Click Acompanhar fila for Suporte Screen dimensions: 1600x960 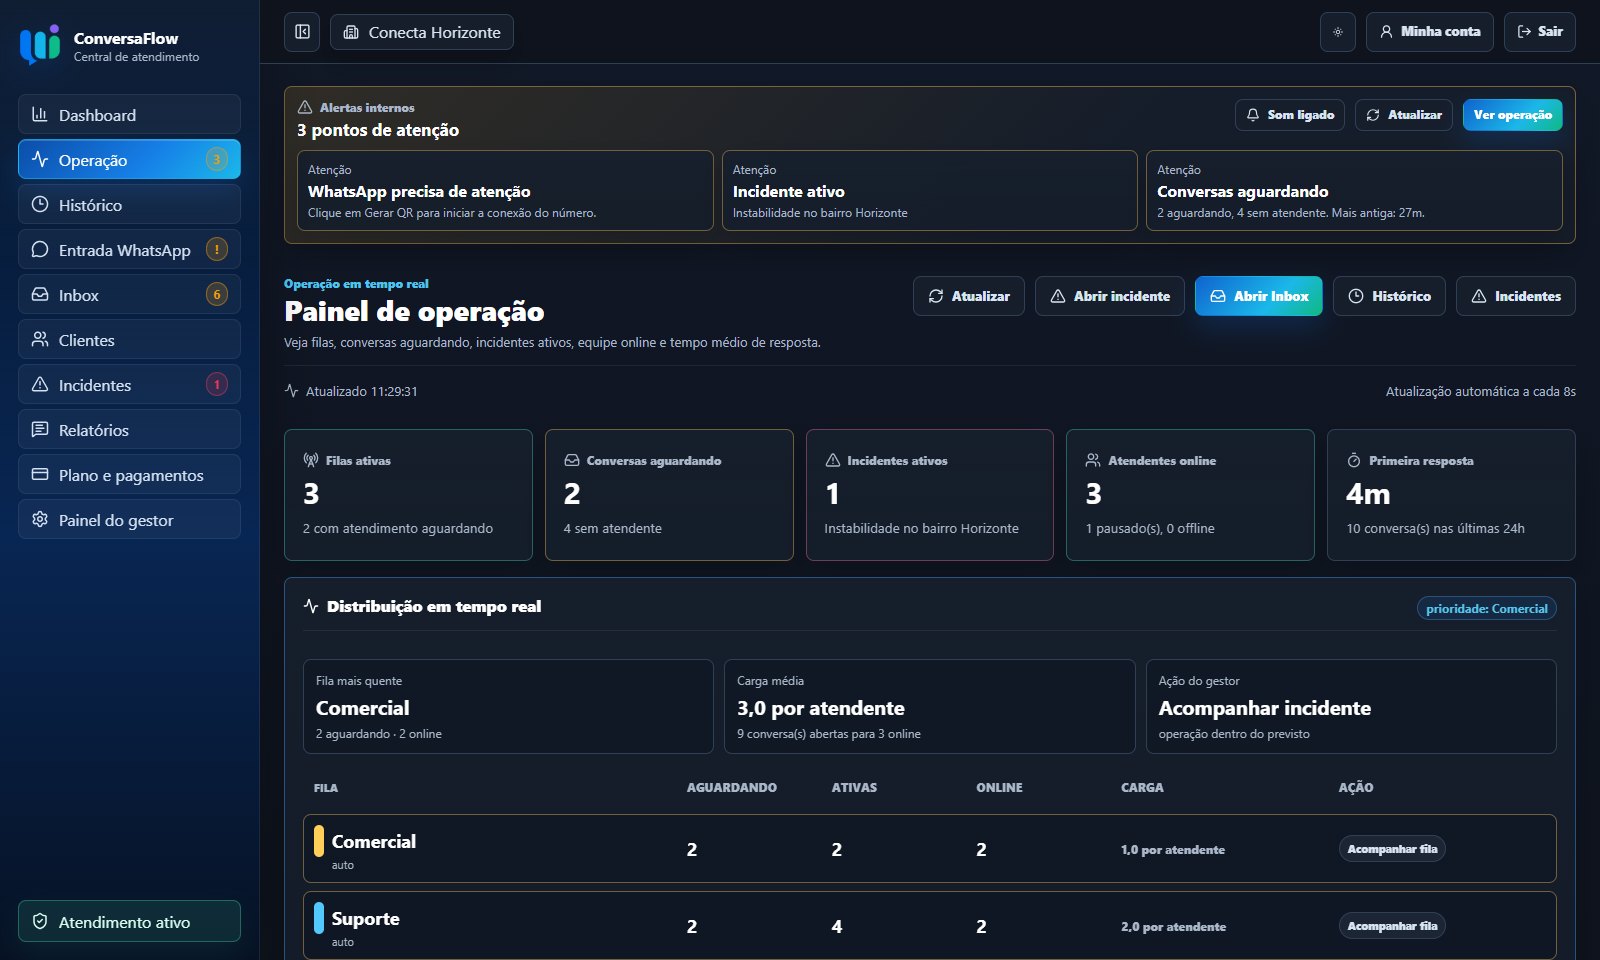(x=1392, y=926)
